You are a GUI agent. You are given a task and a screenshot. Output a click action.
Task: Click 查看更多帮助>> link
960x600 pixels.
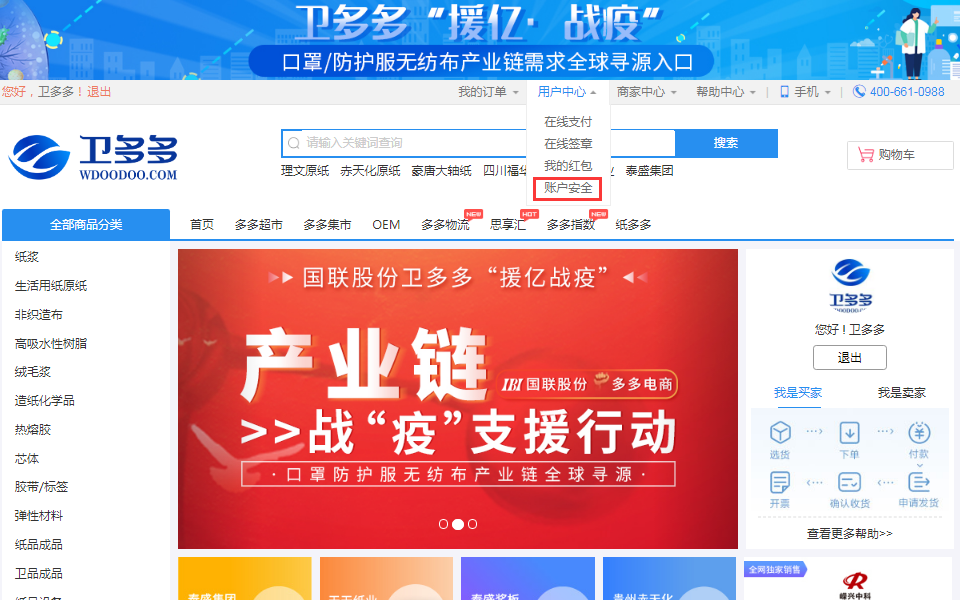point(850,534)
